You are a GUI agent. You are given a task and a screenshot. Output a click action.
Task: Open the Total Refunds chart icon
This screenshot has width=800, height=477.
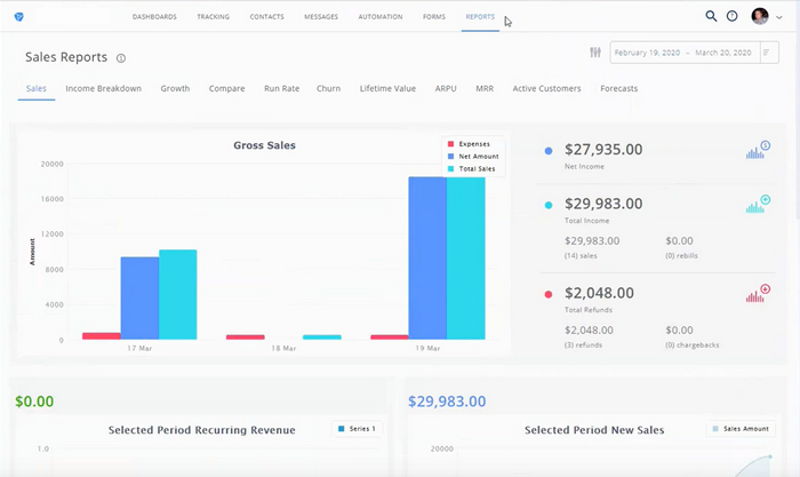pos(758,293)
